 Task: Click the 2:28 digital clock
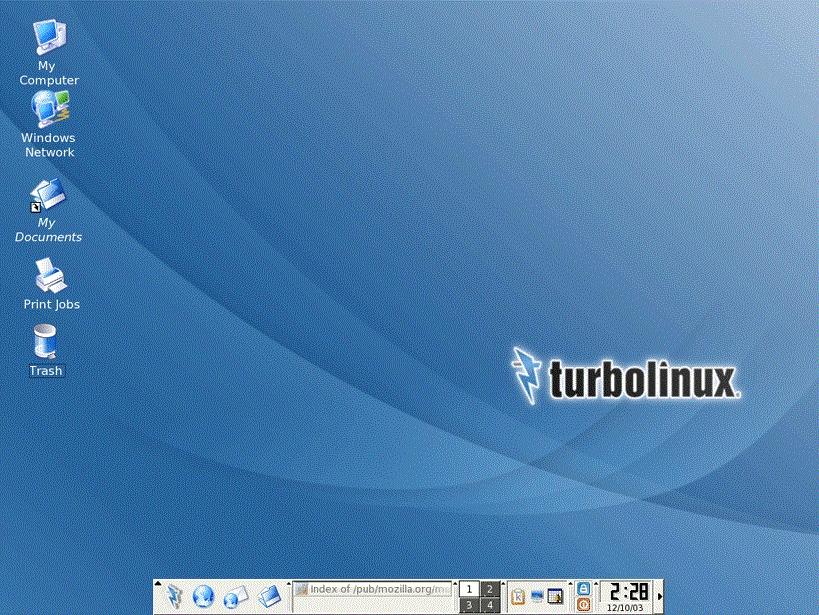626,592
